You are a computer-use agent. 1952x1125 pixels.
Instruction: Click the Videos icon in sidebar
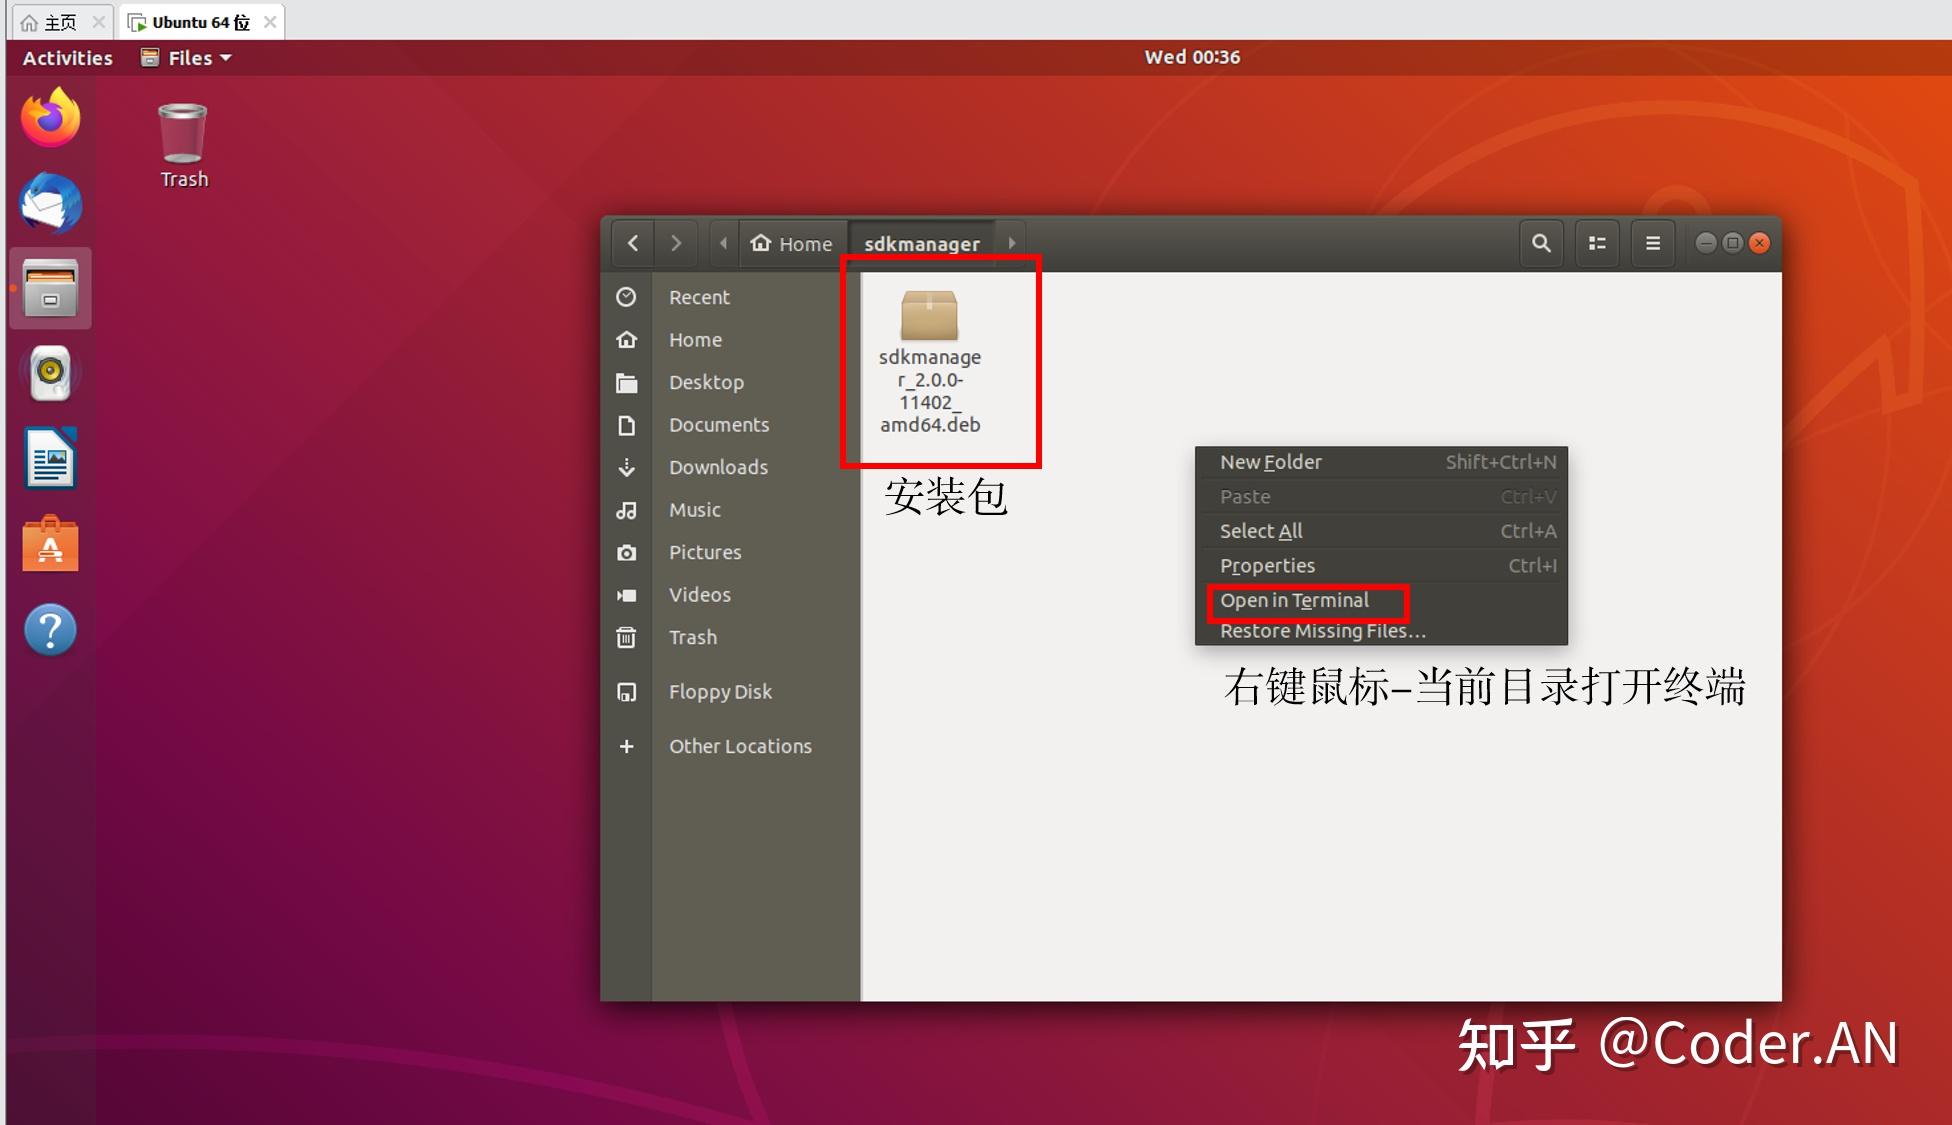626,595
